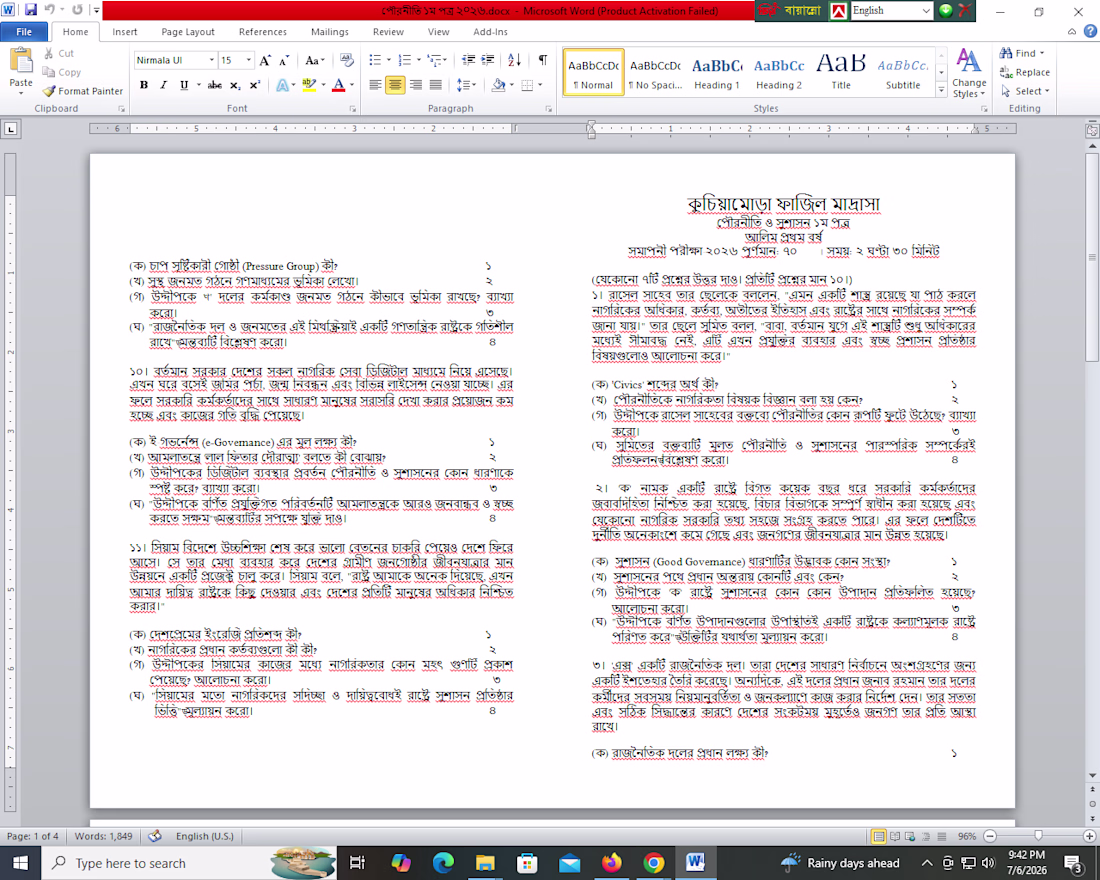The width and height of the screenshot is (1100, 880).
Task: Click the zoom slider handle
Action: [x=1038, y=836]
